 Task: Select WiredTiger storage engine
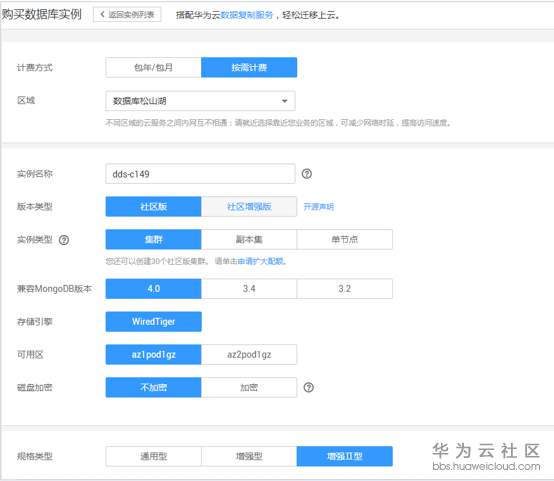point(153,322)
